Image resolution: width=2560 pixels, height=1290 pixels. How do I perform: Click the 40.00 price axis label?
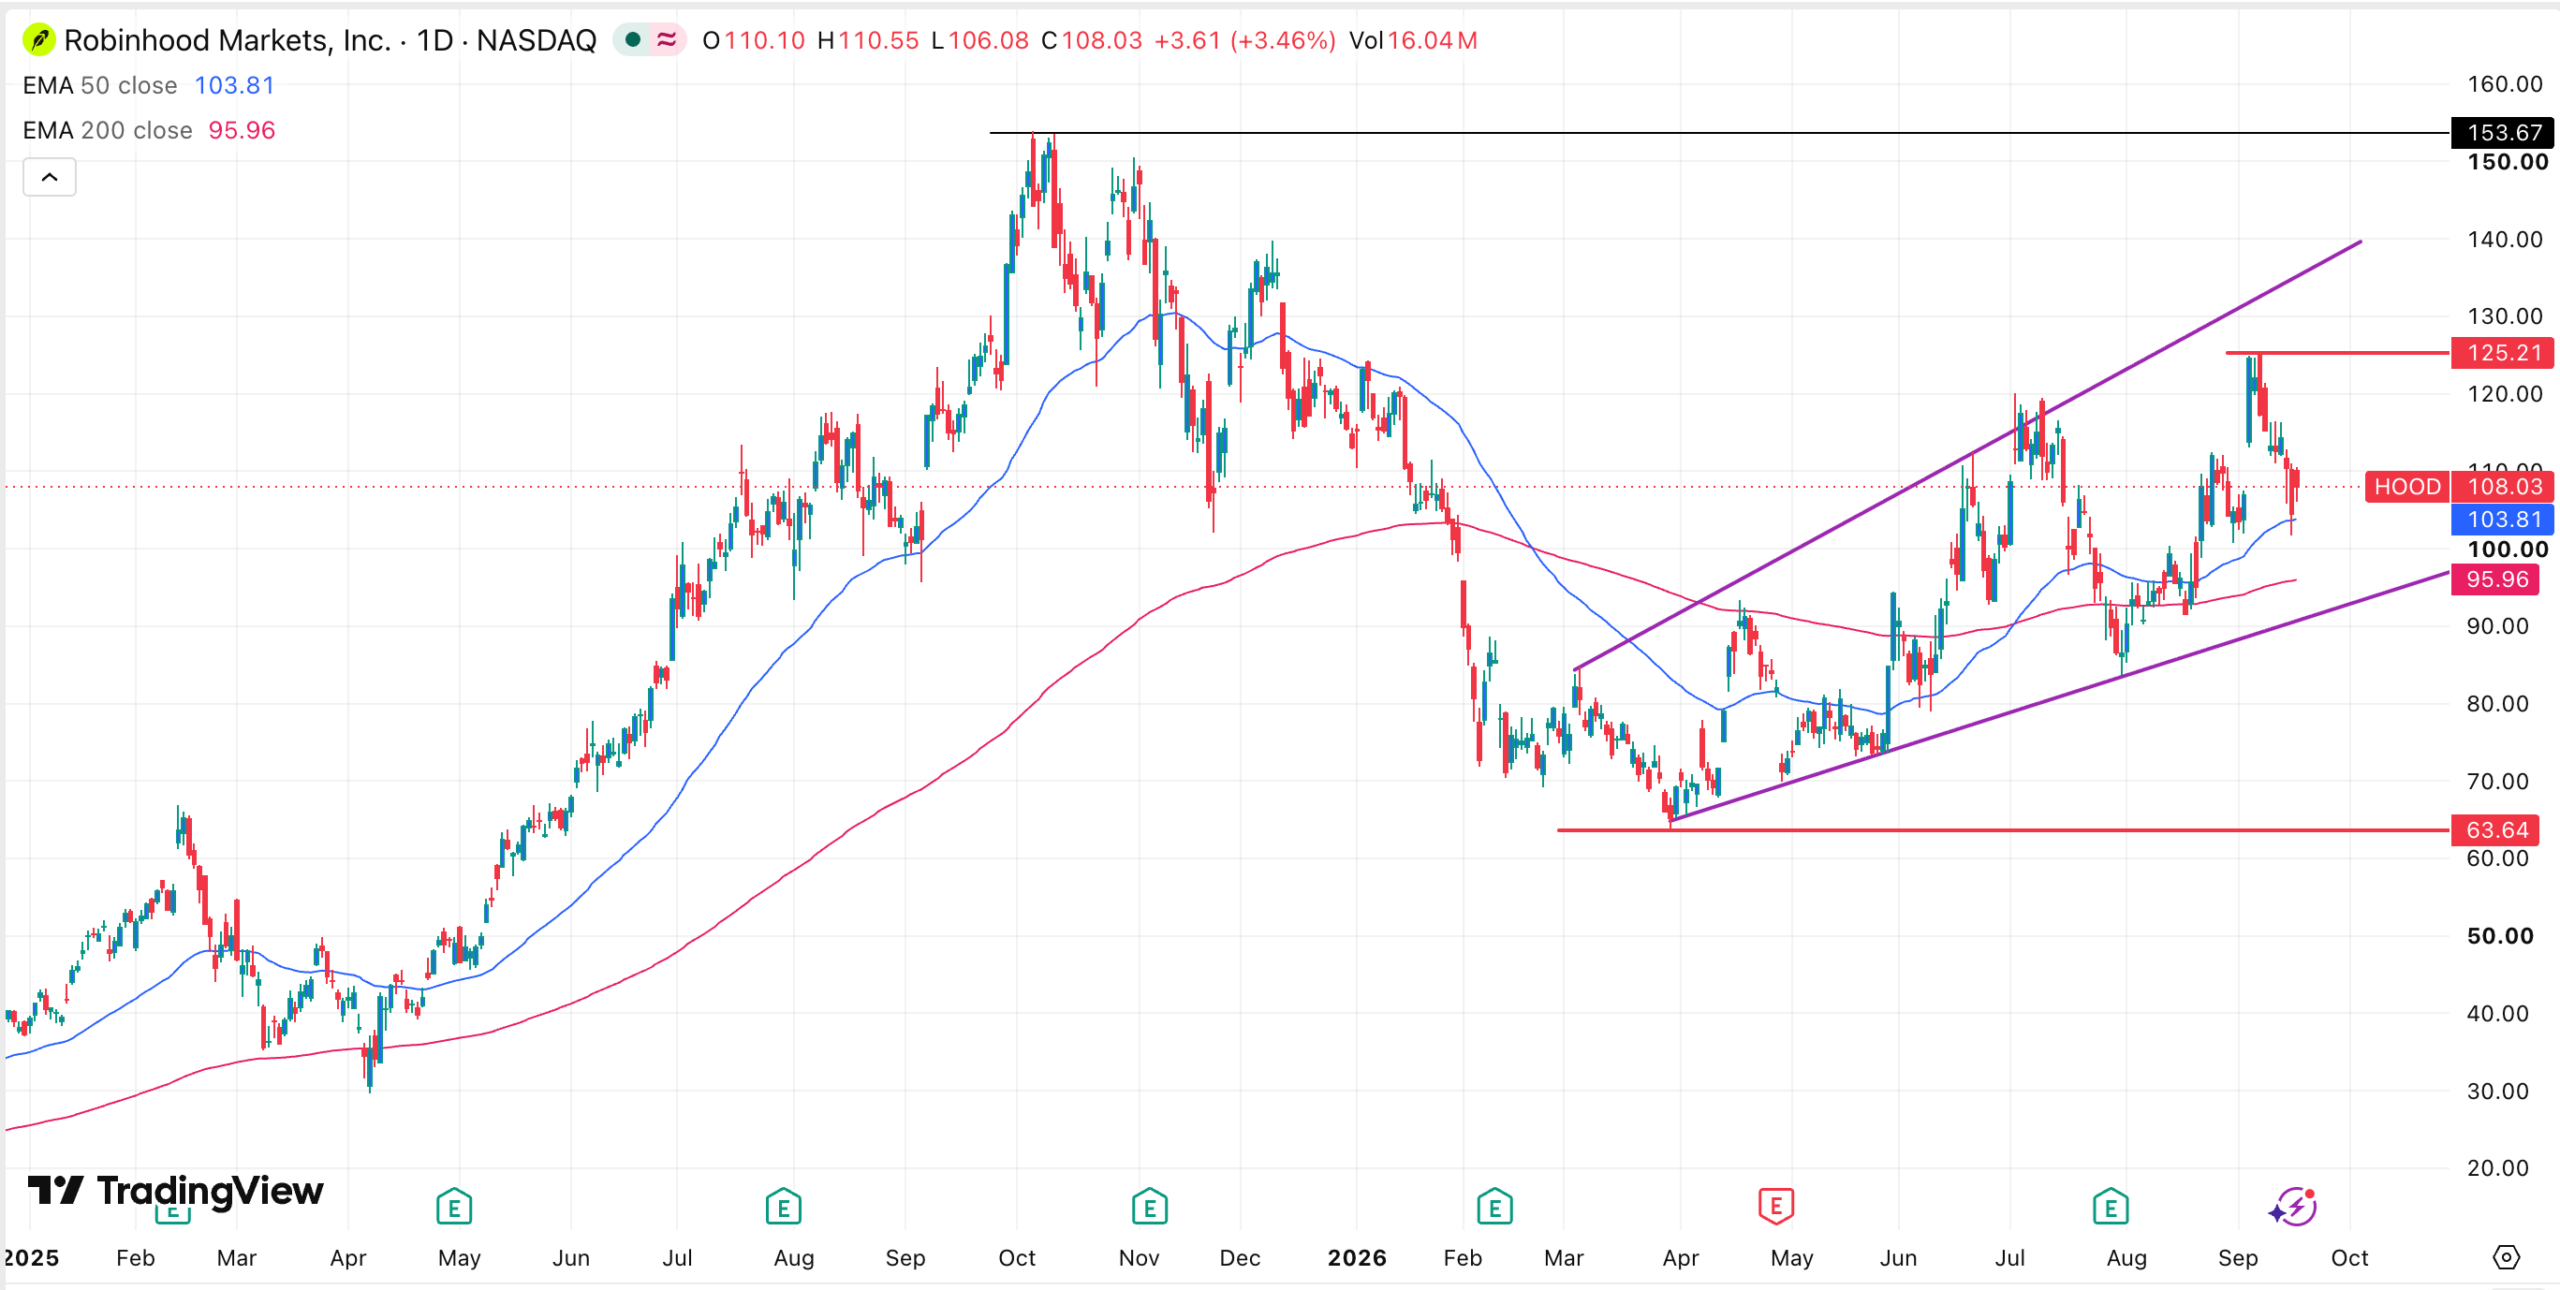[2498, 1013]
